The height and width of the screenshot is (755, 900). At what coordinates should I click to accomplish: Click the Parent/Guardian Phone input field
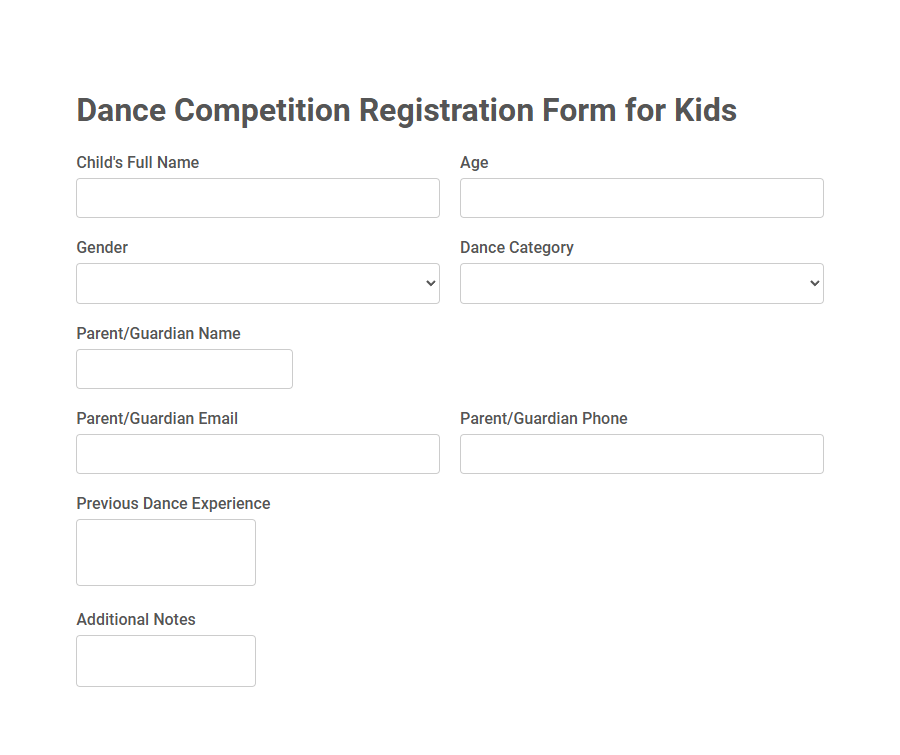(x=640, y=453)
